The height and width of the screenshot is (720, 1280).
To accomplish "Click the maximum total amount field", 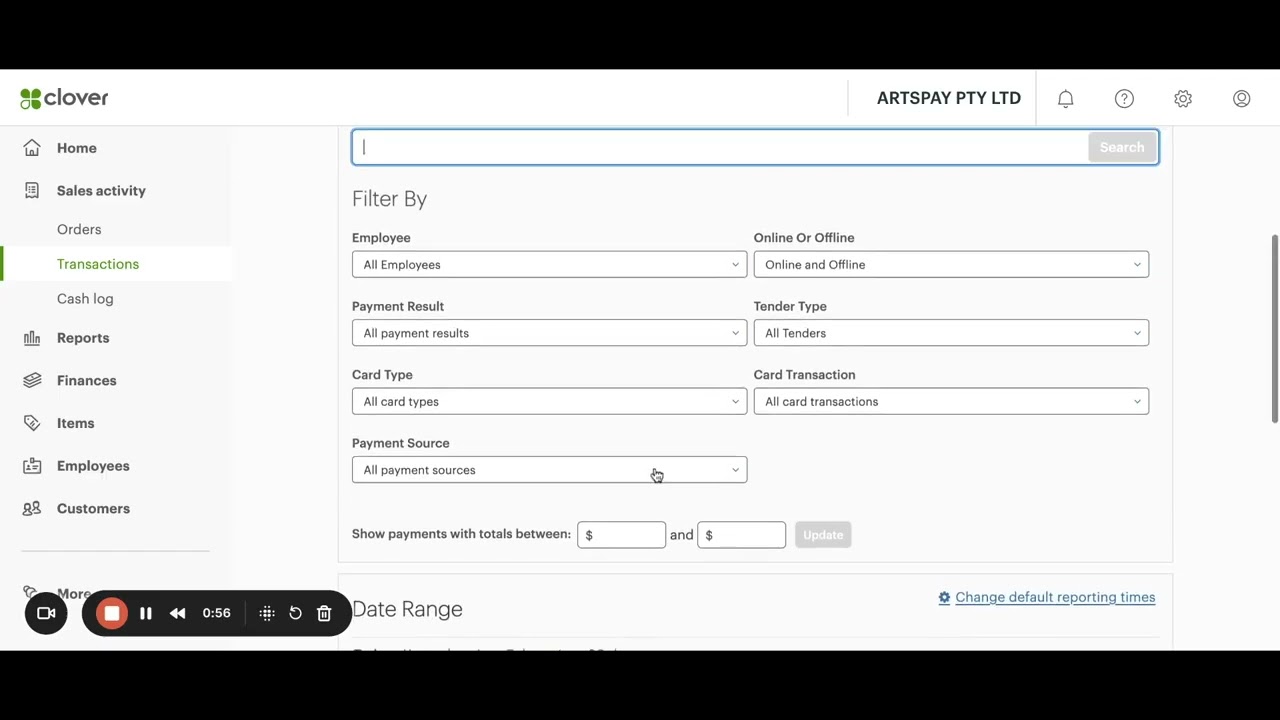I will pos(741,535).
